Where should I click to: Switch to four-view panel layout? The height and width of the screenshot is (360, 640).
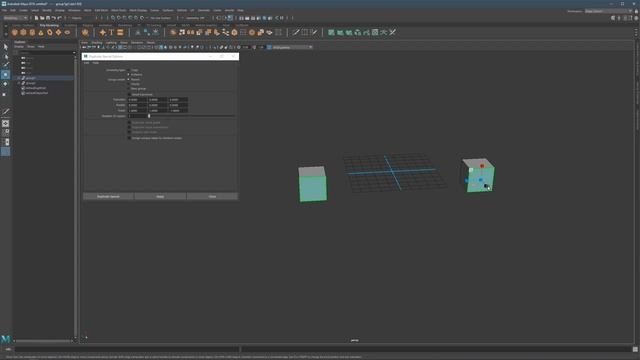click(x=6, y=132)
